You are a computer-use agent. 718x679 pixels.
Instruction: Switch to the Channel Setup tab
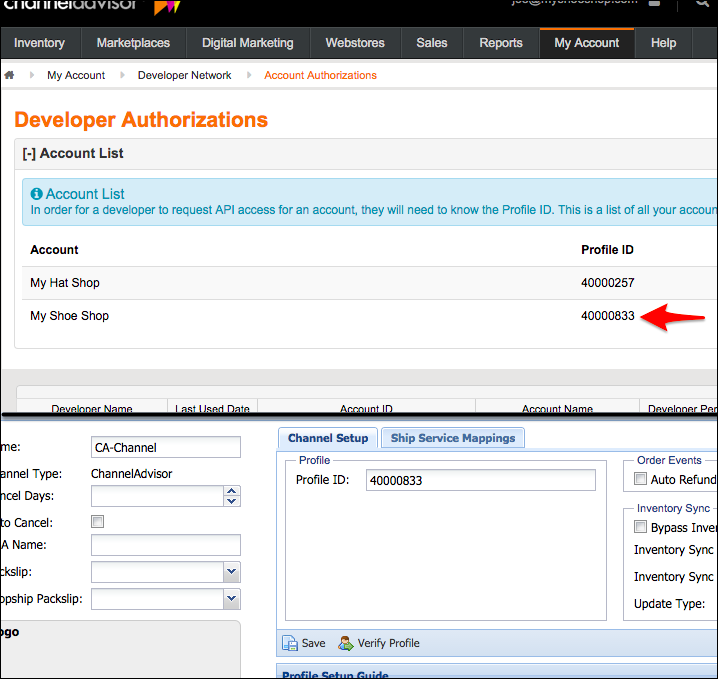pos(328,438)
